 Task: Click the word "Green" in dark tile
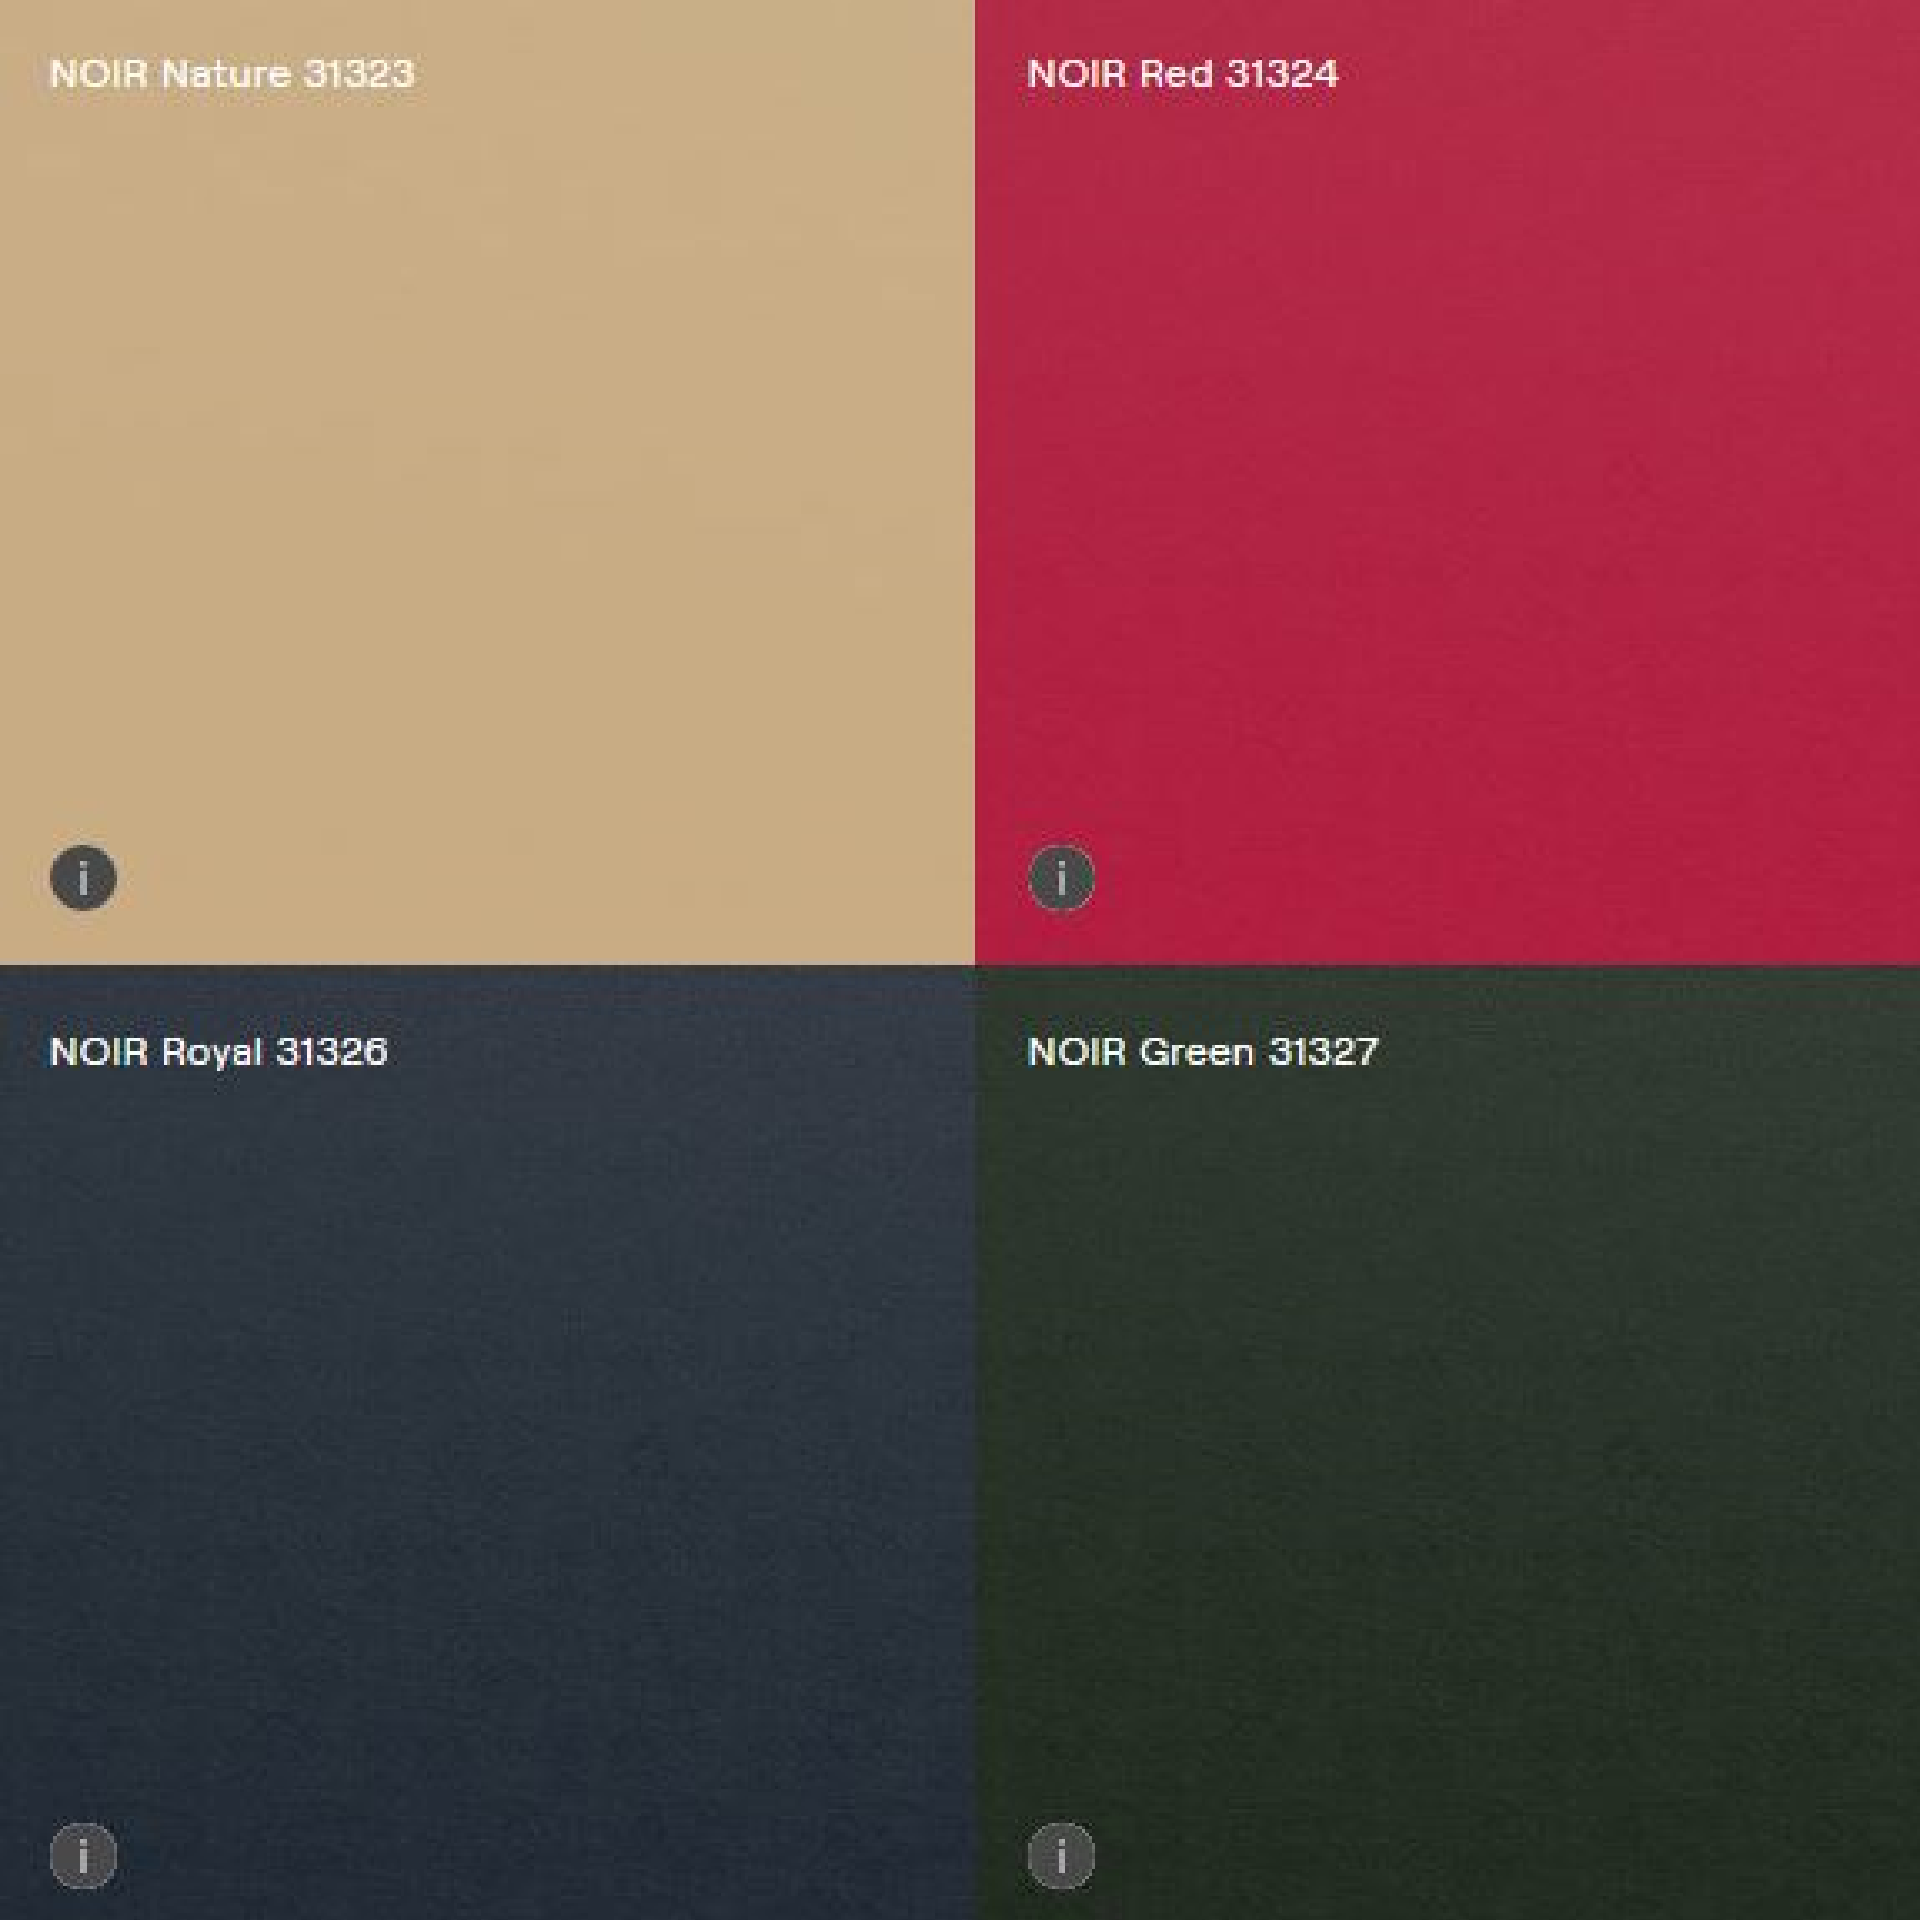pyautogui.click(x=1196, y=1052)
